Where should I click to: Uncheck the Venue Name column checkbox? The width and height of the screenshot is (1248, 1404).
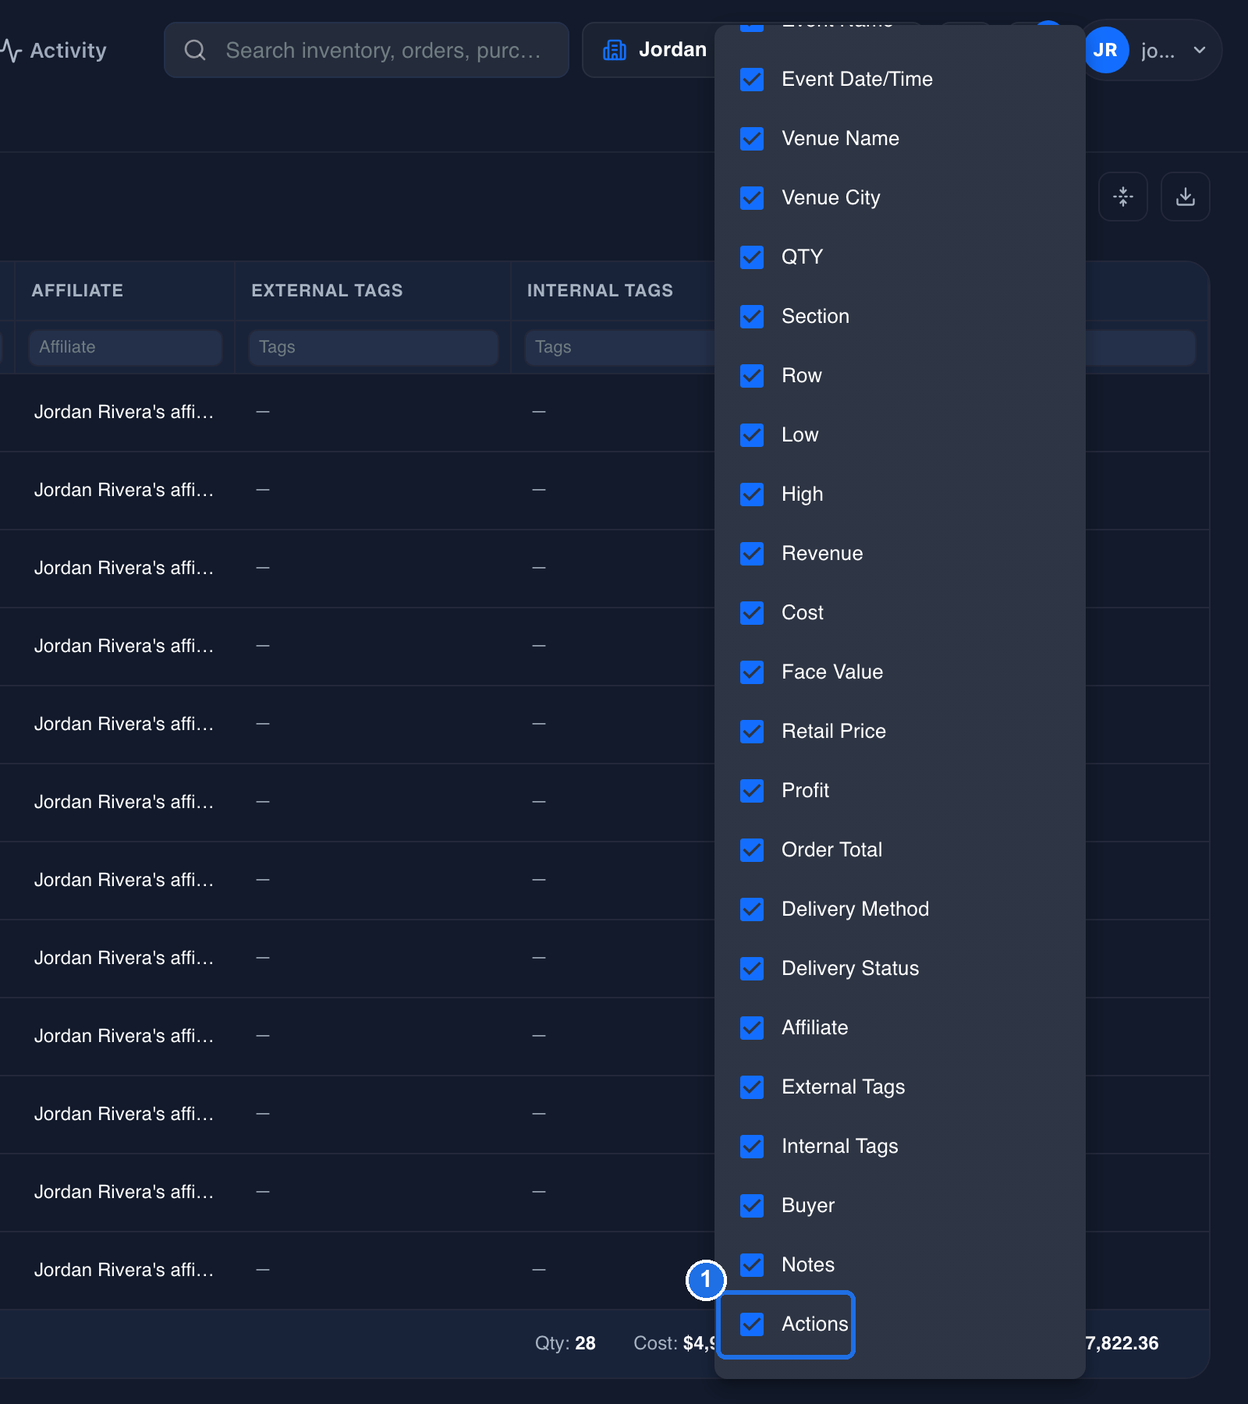(752, 138)
